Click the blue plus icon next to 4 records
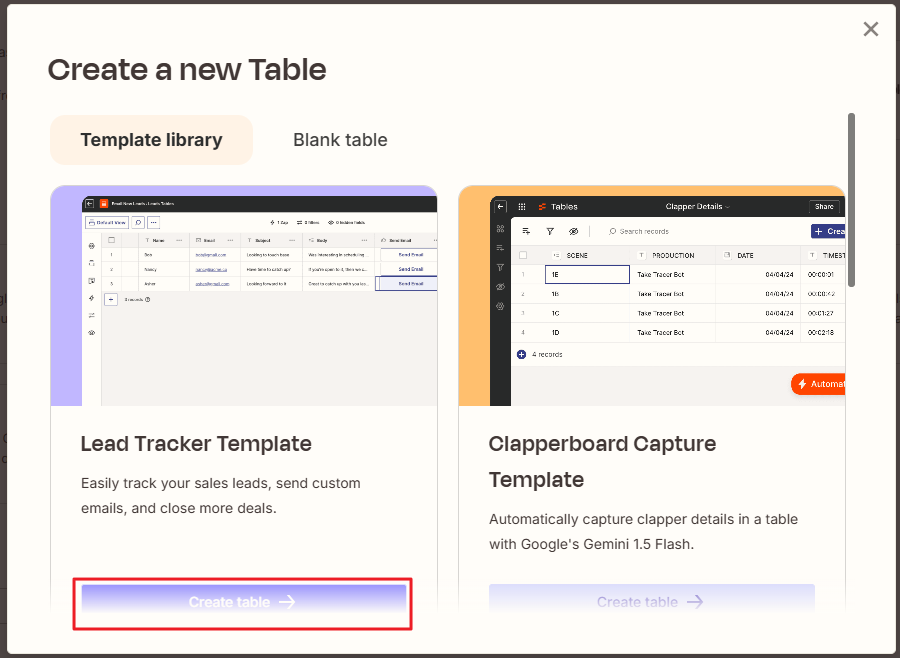The width and height of the screenshot is (900, 658). click(x=521, y=354)
